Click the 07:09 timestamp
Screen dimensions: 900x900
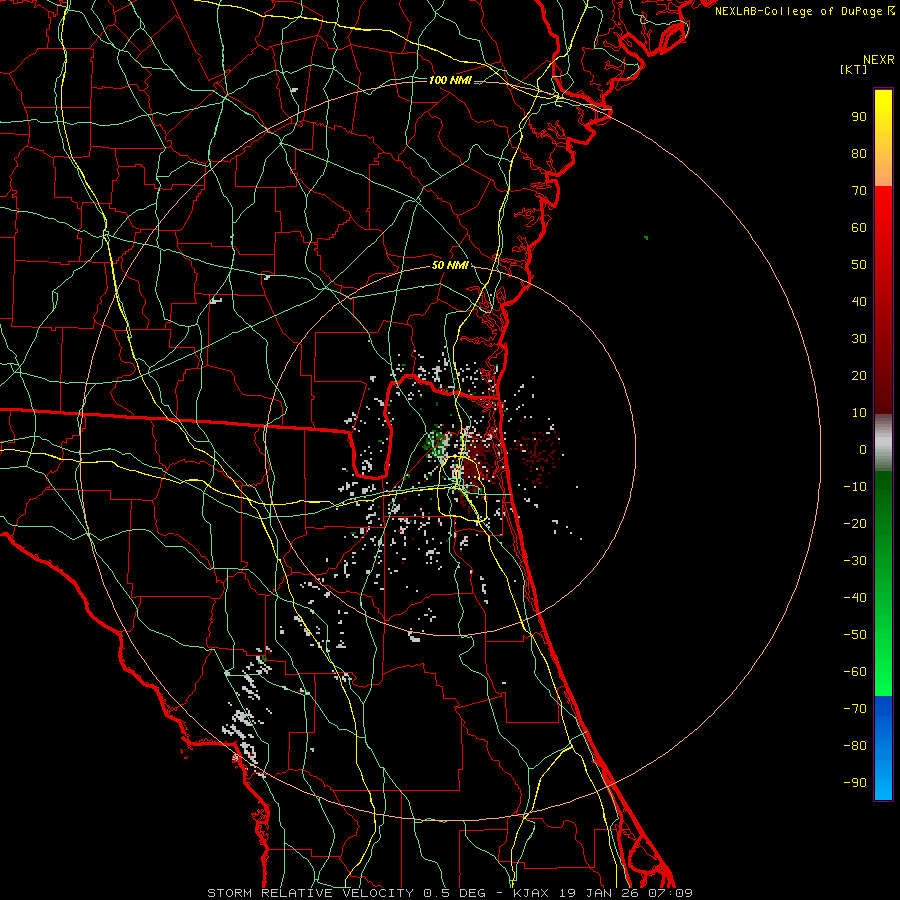tap(670, 893)
